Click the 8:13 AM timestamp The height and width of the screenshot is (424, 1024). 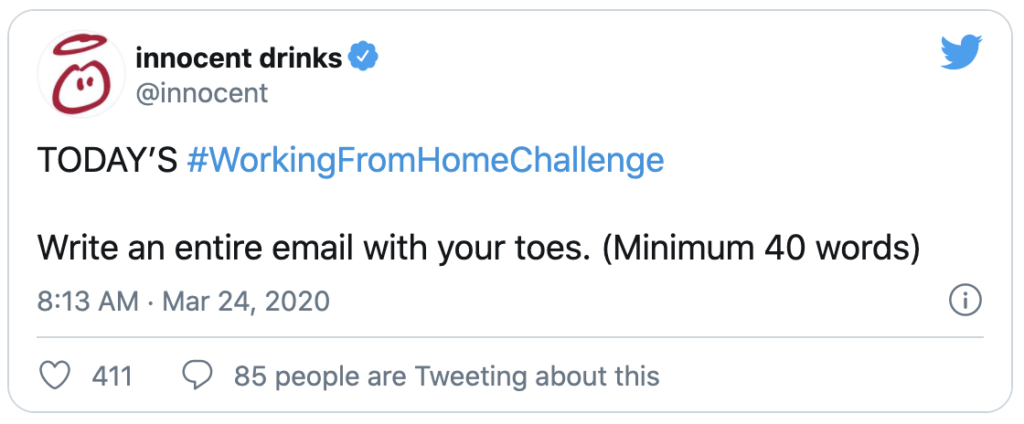point(88,301)
